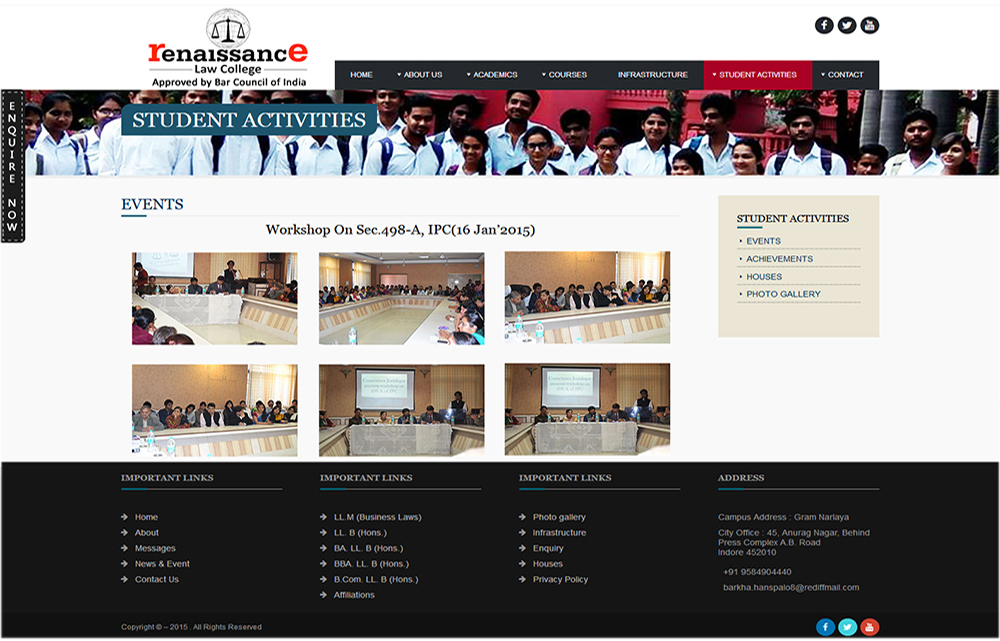Open the first workshop photo thumbnail
Viewport: 1000px width, 641px height.
214,298
